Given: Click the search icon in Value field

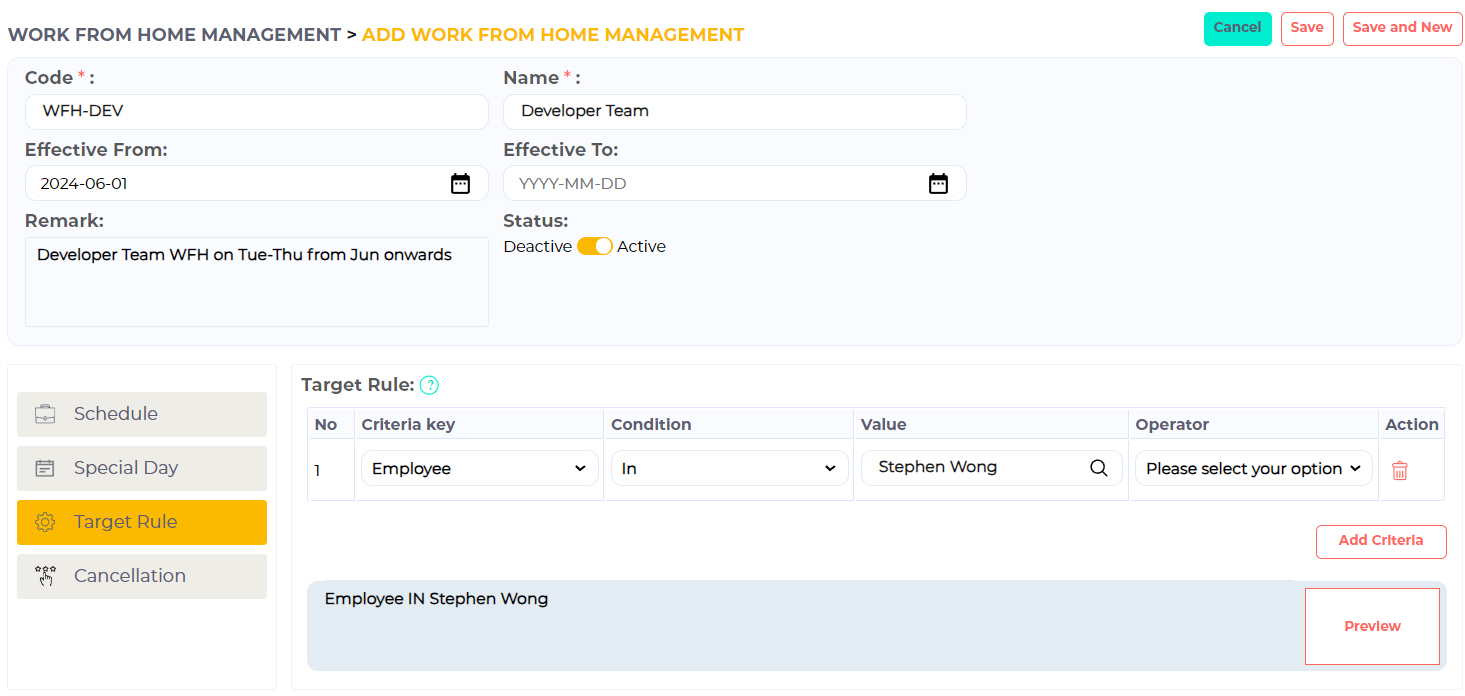Looking at the screenshot, I should point(1099,468).
